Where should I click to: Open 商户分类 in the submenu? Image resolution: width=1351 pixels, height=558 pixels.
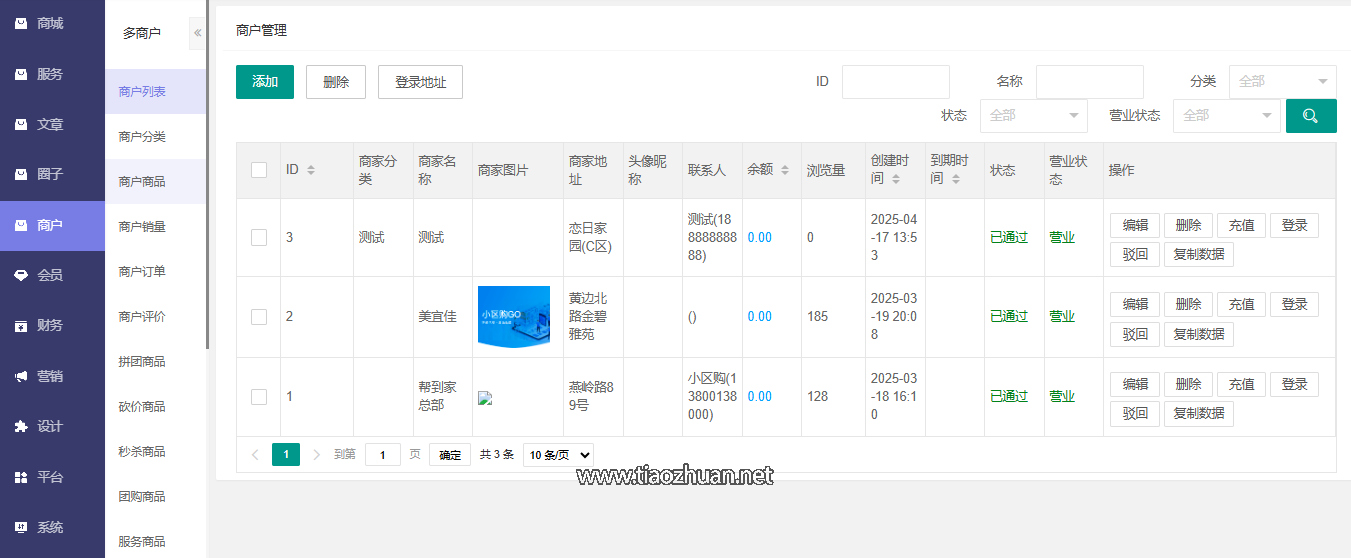[142, 136]
